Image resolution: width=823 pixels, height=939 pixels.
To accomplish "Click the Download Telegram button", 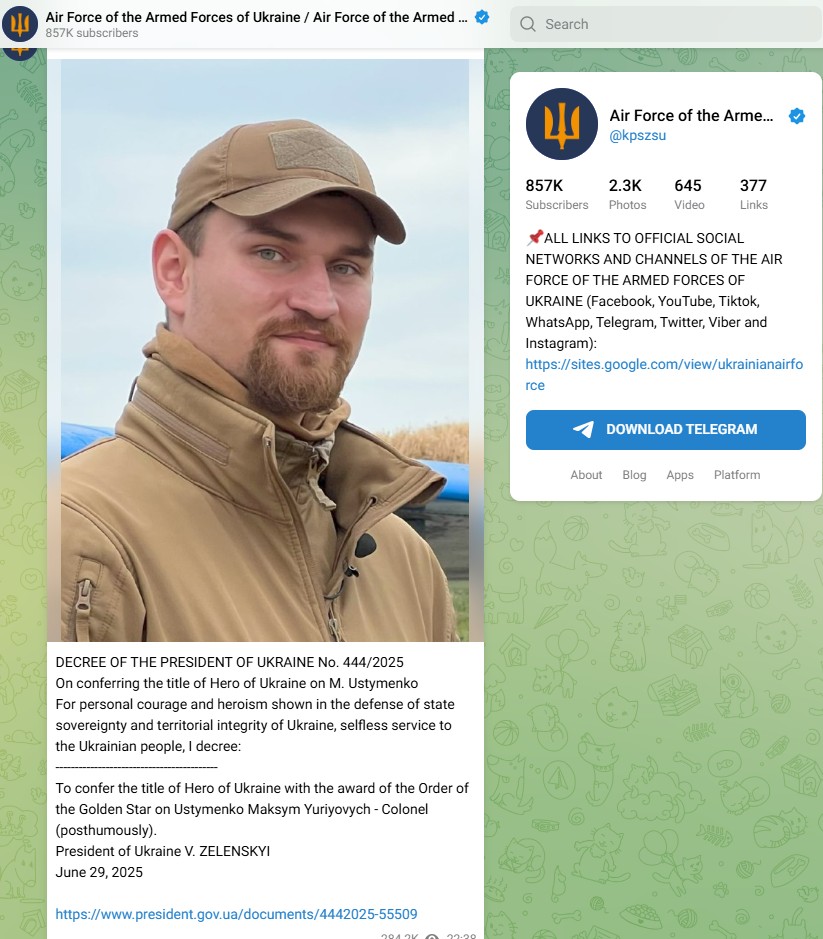I will 665,429.
